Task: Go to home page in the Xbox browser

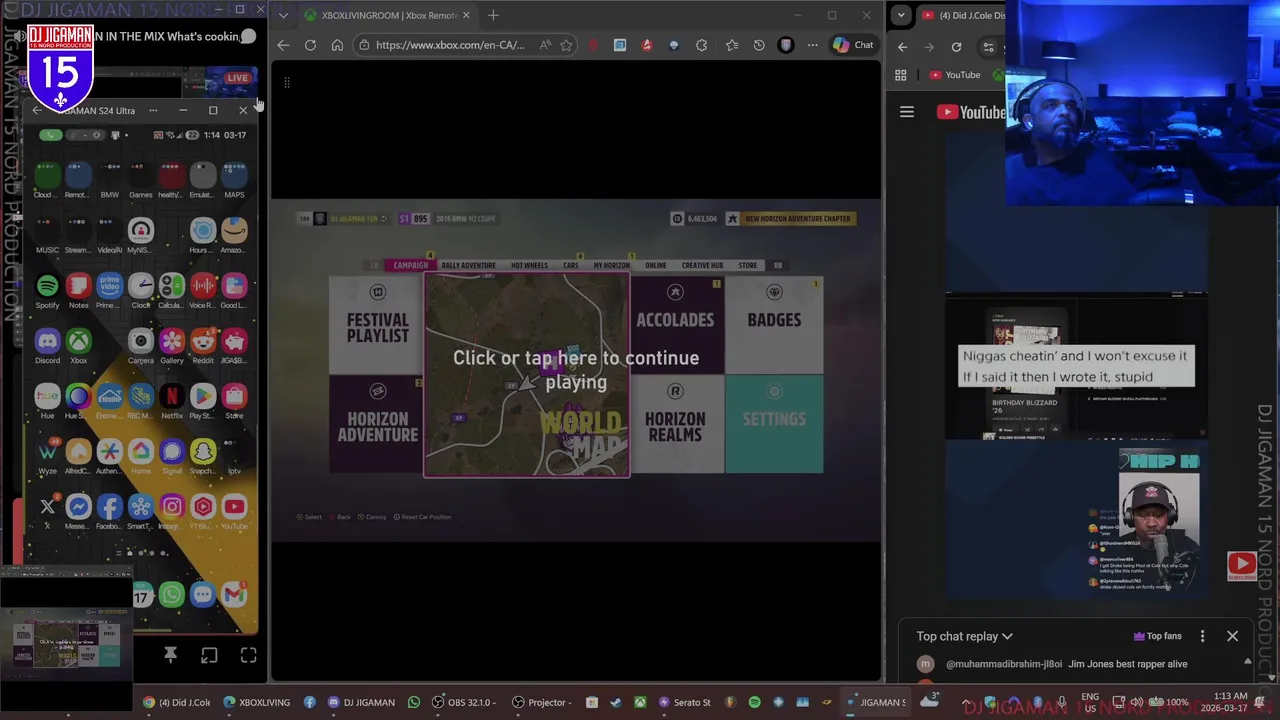Action: tap(337, 45)
